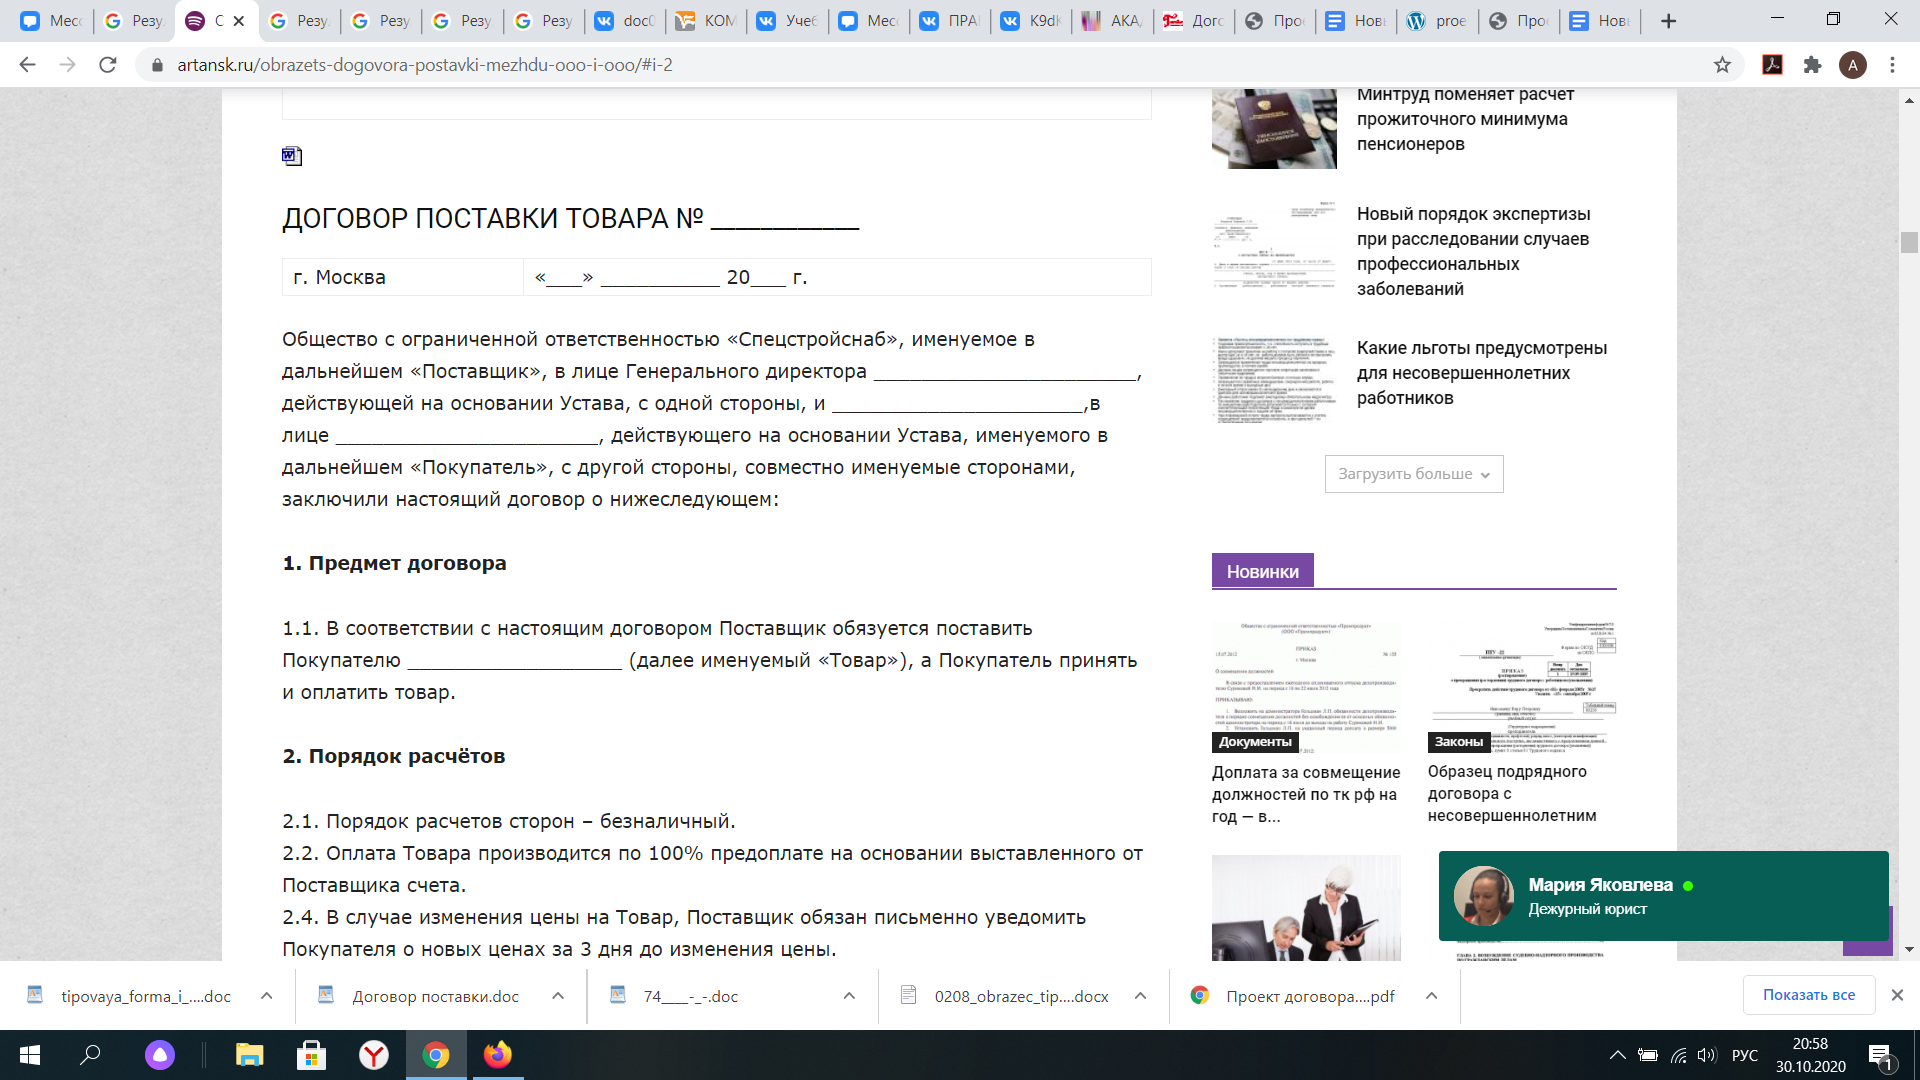Image resolution: width=1920 pixels, height=1080 pixels.
Task: Switch to the Дого tab
Action: tap(1193, 21)
